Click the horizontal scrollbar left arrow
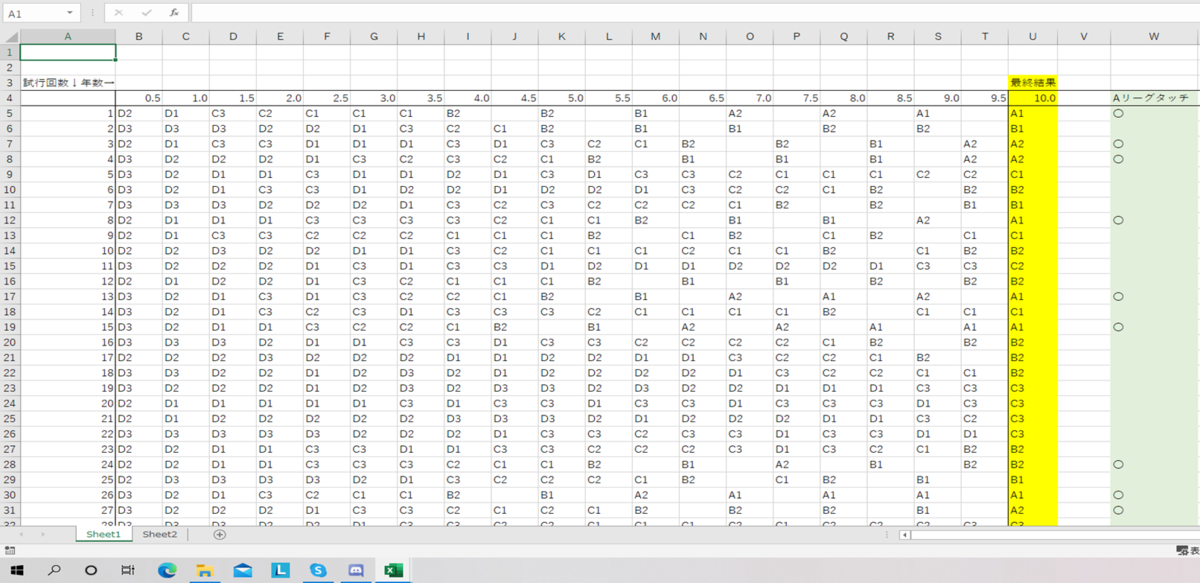This screenshot has width=1200, height=583. 906,535
